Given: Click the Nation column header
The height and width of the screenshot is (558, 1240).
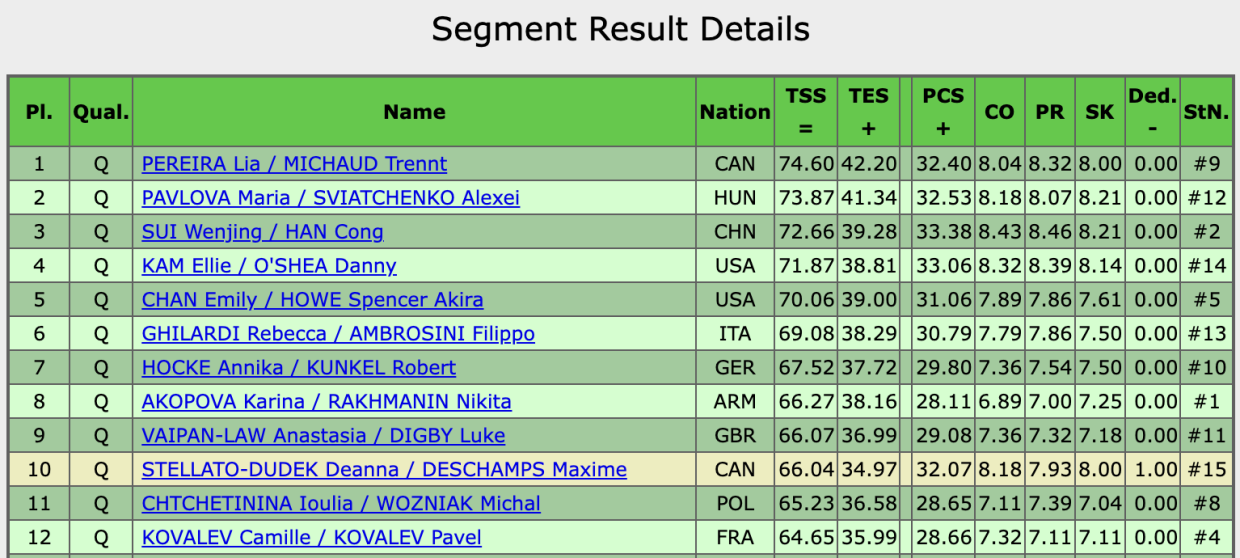Looking at the screenshot, I should (x=735, y=112).
